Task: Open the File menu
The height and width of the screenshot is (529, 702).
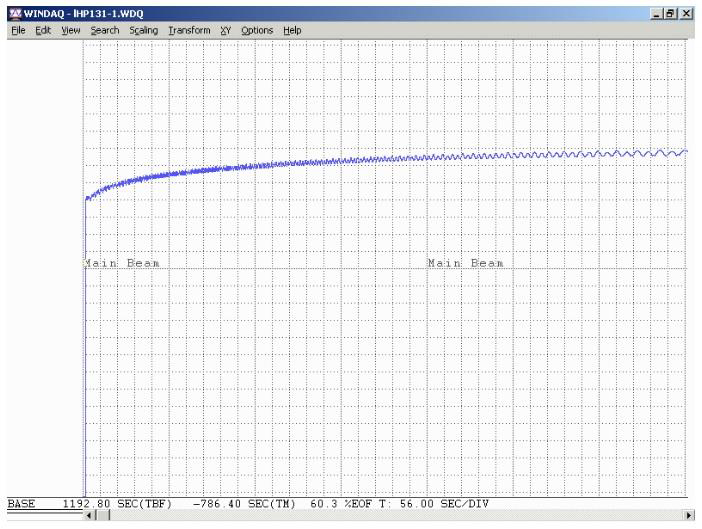Action: pyautogui.click(x=18, y=30)
